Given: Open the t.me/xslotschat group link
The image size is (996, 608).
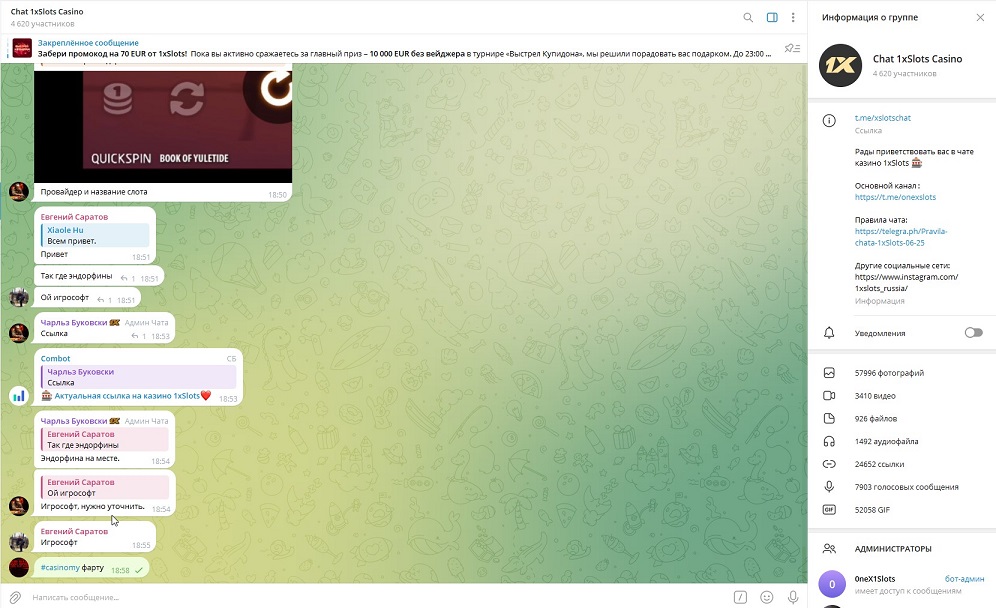Looking at the screenshot, I should click(x=882, y=118).
